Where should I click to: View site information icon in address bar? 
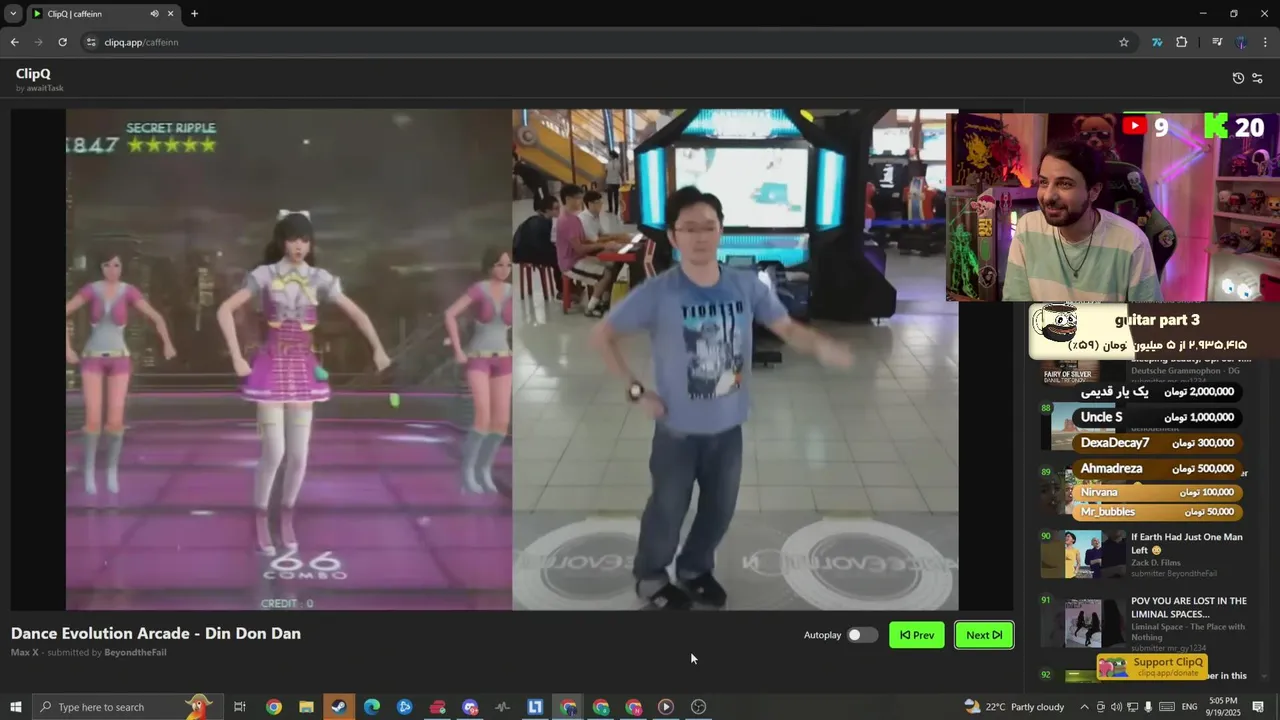pos(91,42)
